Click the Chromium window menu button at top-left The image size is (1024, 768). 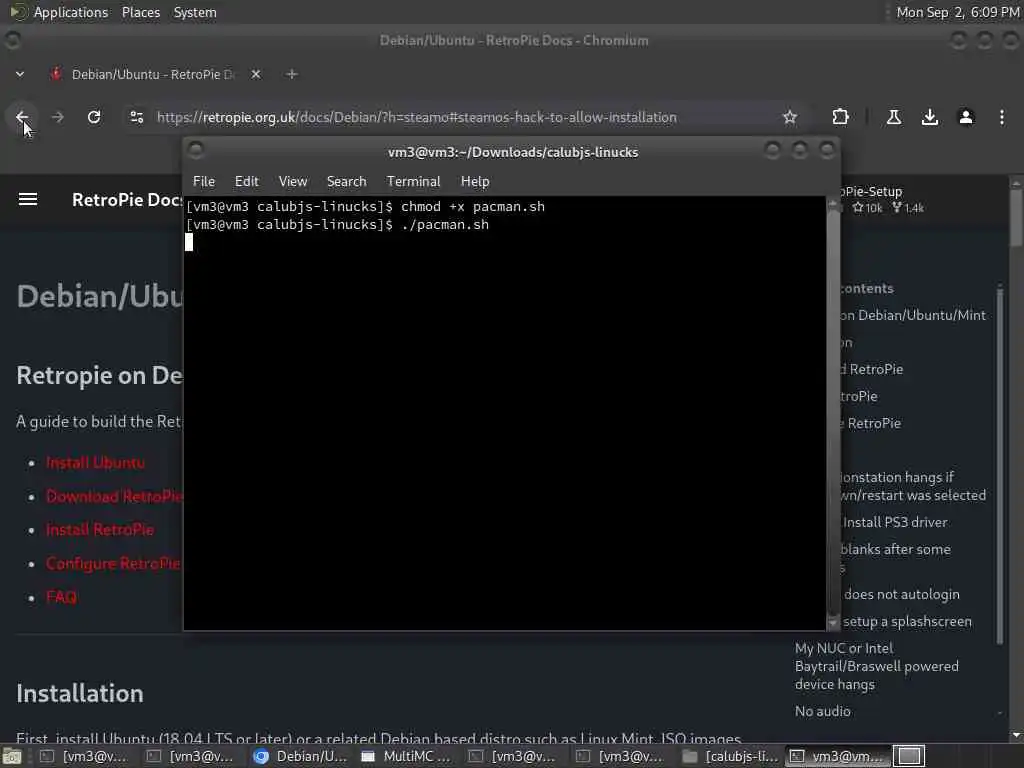click(12, 40)
